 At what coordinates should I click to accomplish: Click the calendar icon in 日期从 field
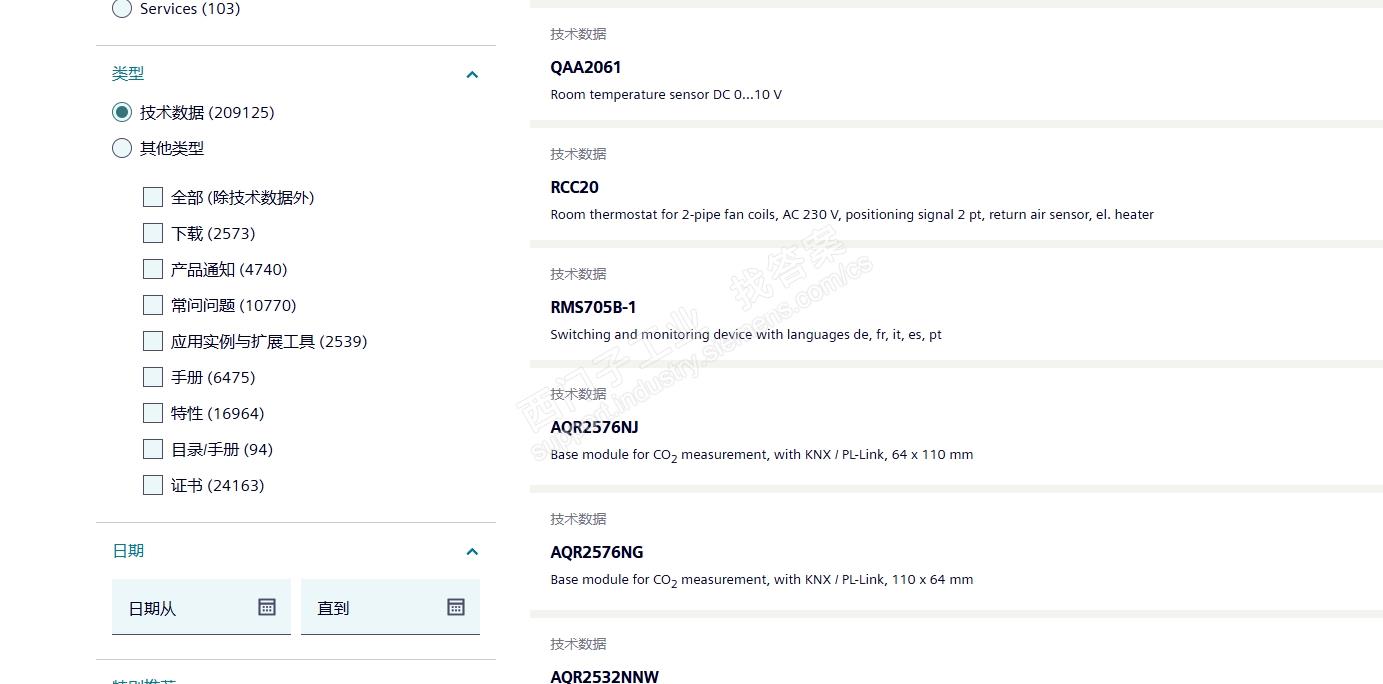pos(267,607)
